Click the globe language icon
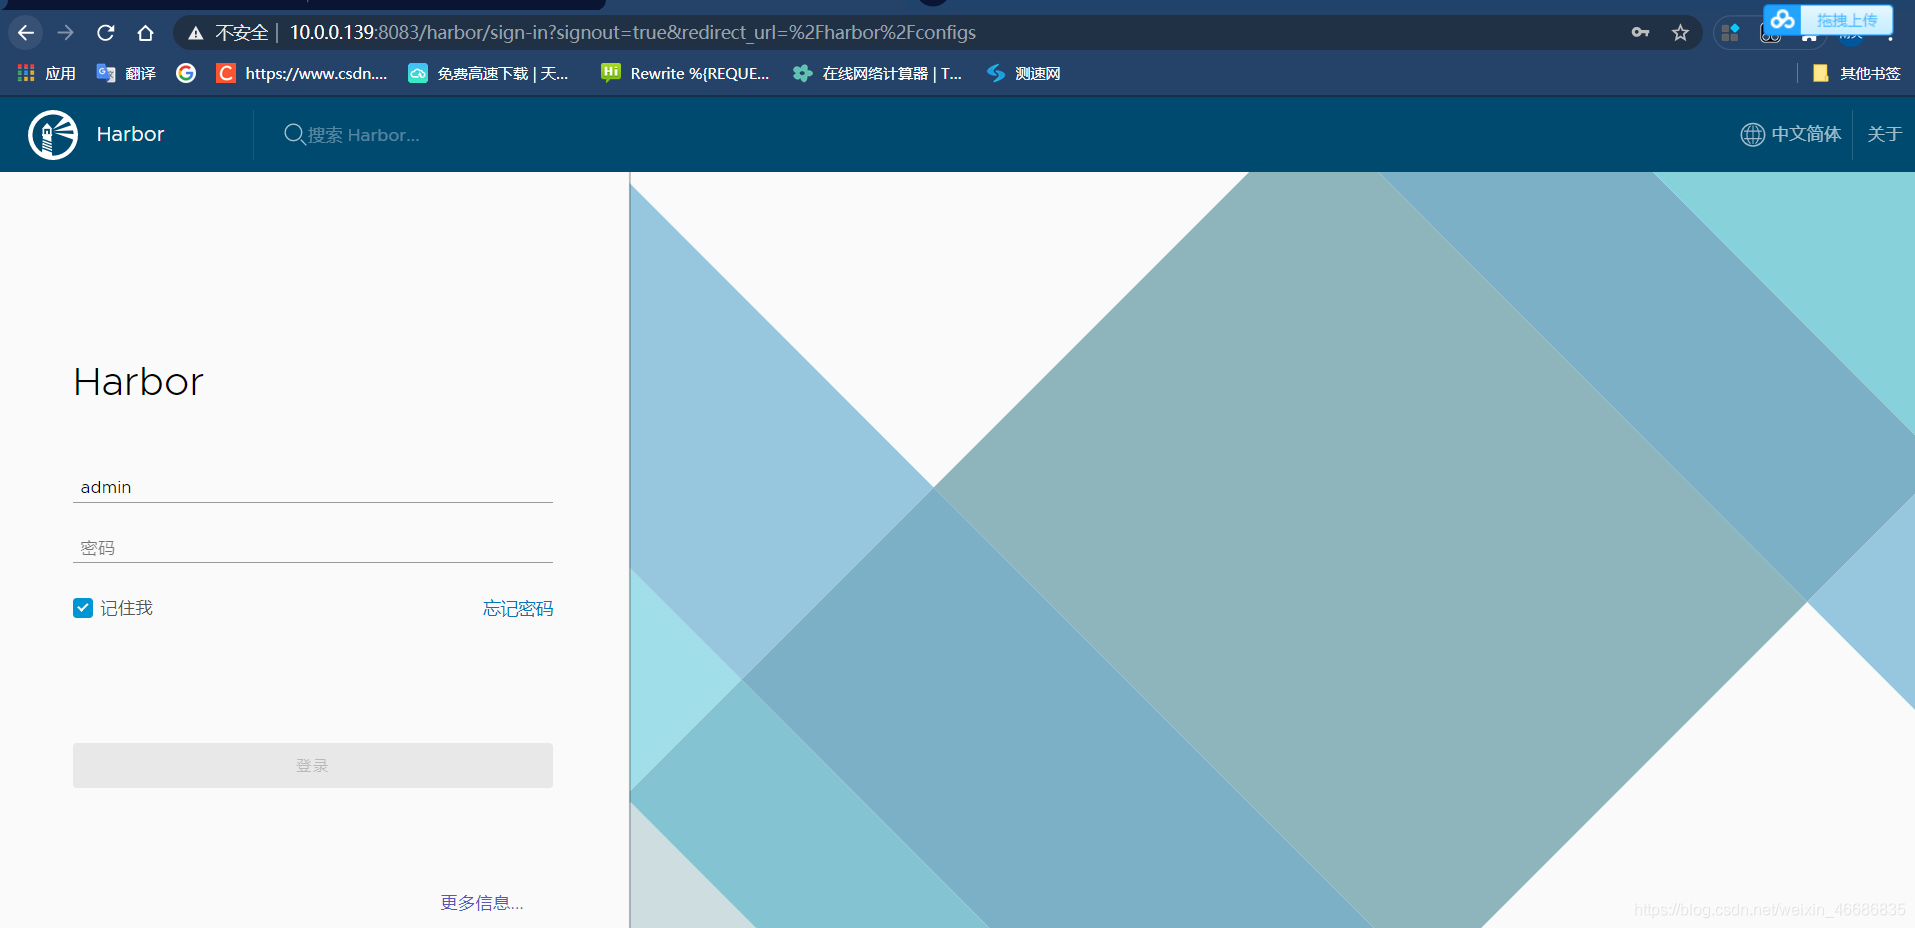 [x=1753, y=134]
